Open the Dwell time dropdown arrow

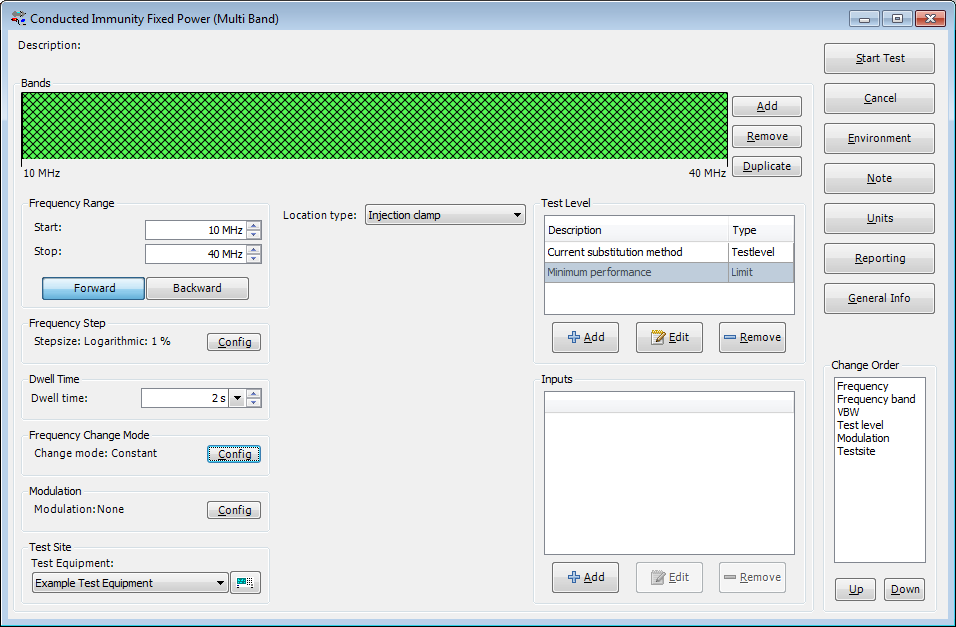[238, 398]
